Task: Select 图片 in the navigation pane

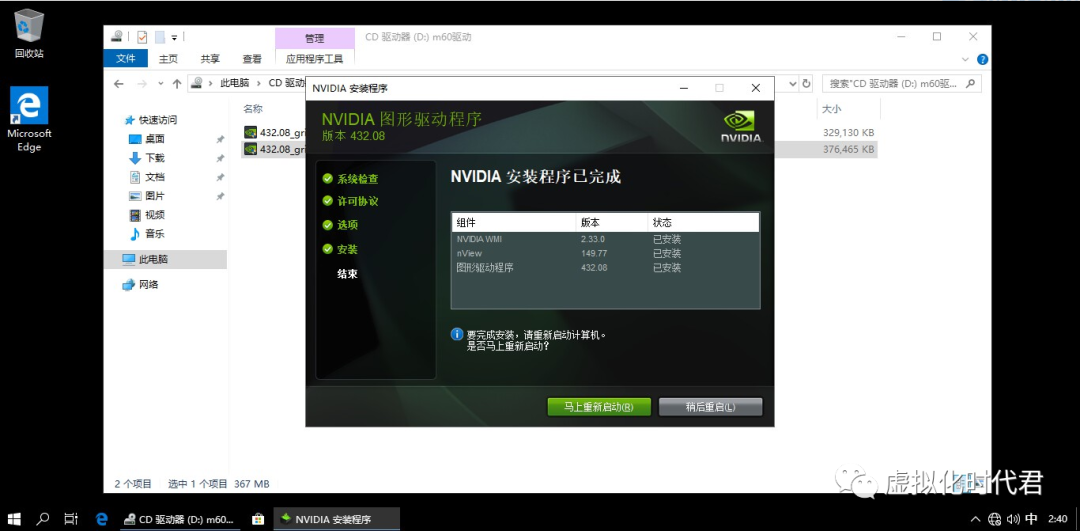Action: pyautogui.click(x=154, y=196)
